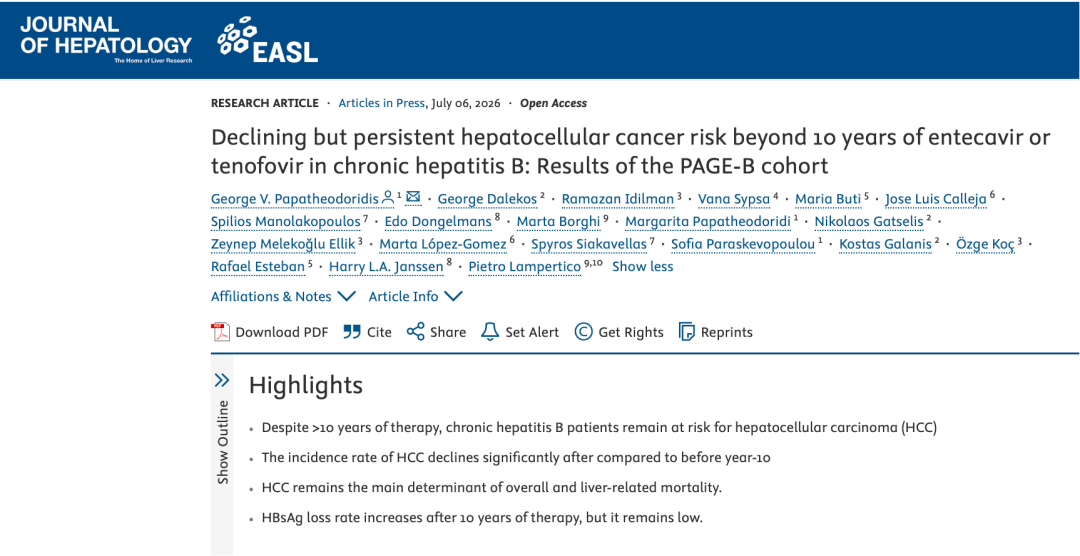The width and height of the screenshot is (1080, 556).
Task: Click the Set Alert bell icon
Action: tap(490, 332)
